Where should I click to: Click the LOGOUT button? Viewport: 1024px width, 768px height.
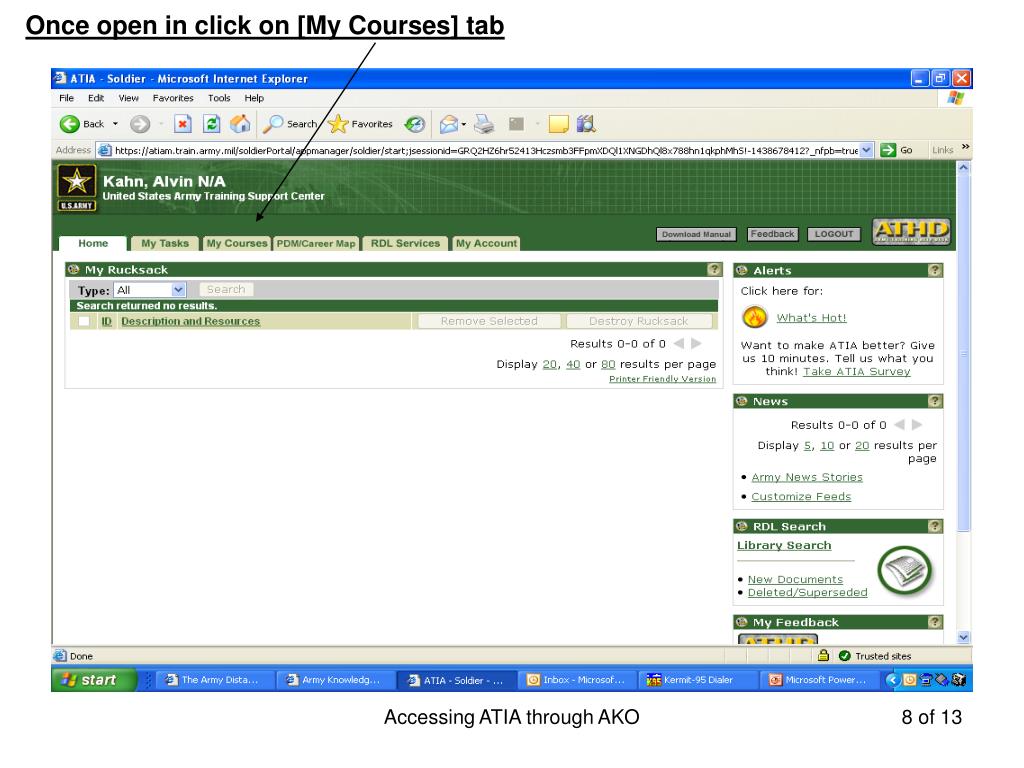[834, 234]
